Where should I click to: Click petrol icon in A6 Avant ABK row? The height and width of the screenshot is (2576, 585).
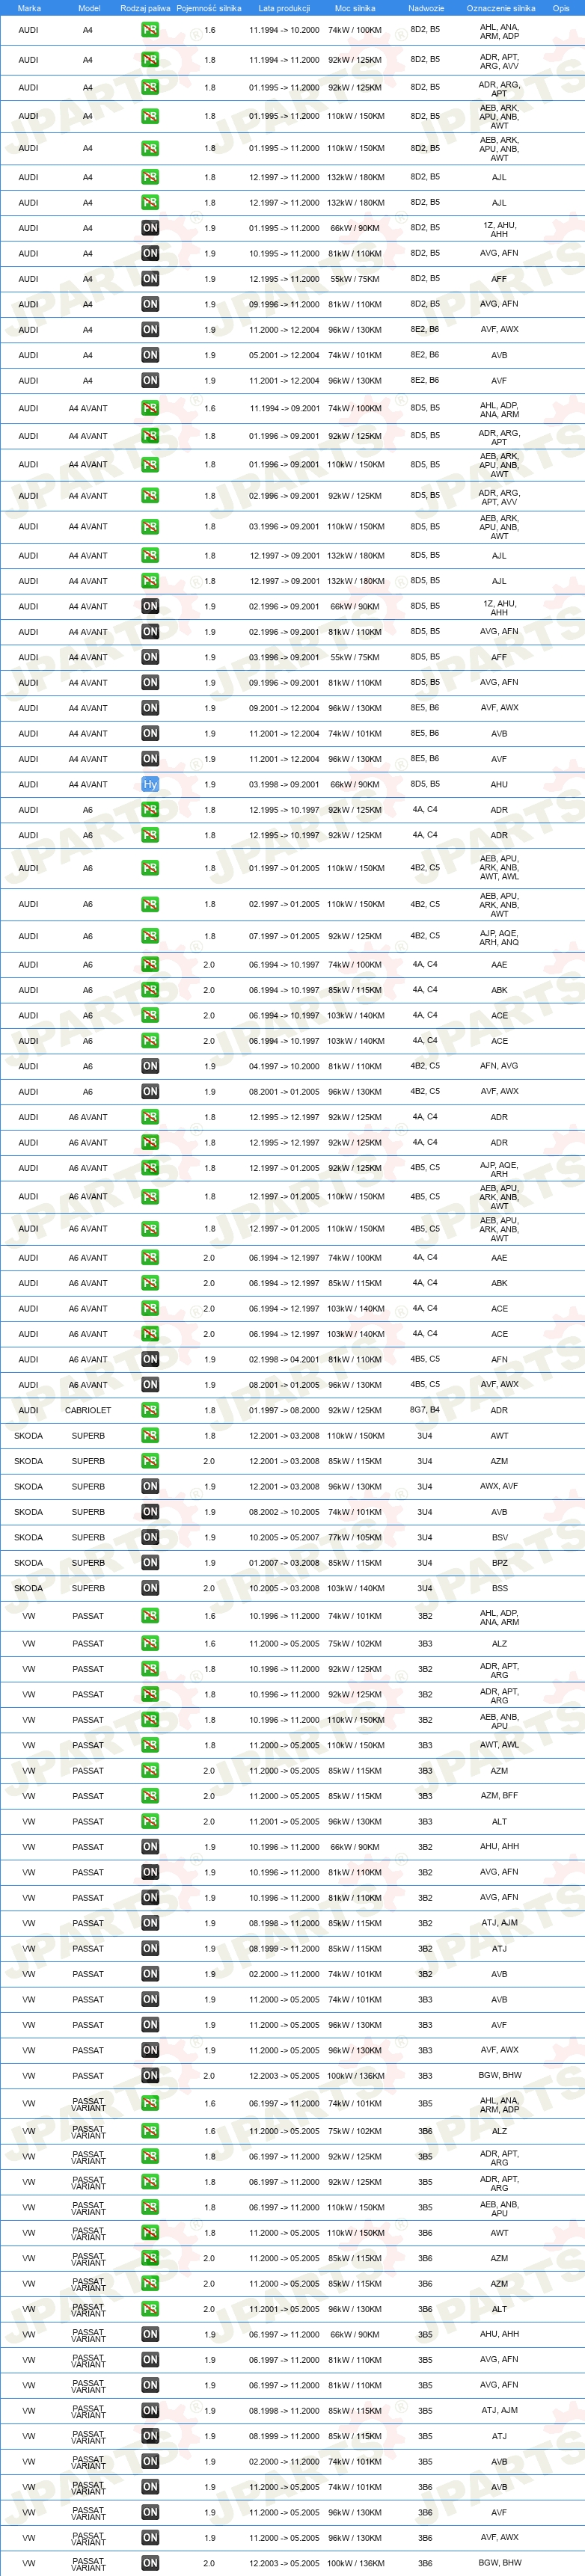tap(150, 1283)
